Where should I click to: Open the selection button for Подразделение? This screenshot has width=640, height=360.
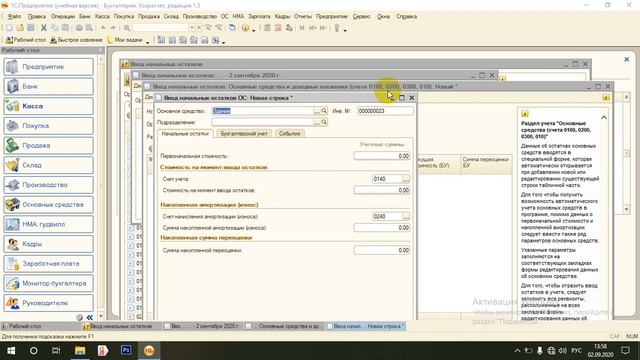click(317, 122)
